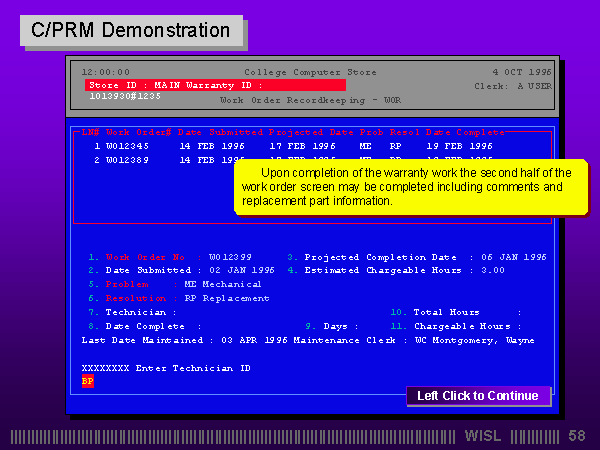The height and width of the screenshot is (450, 600).
Task: Select the Problem field ME Mechanical
Action: click(210, 284)
